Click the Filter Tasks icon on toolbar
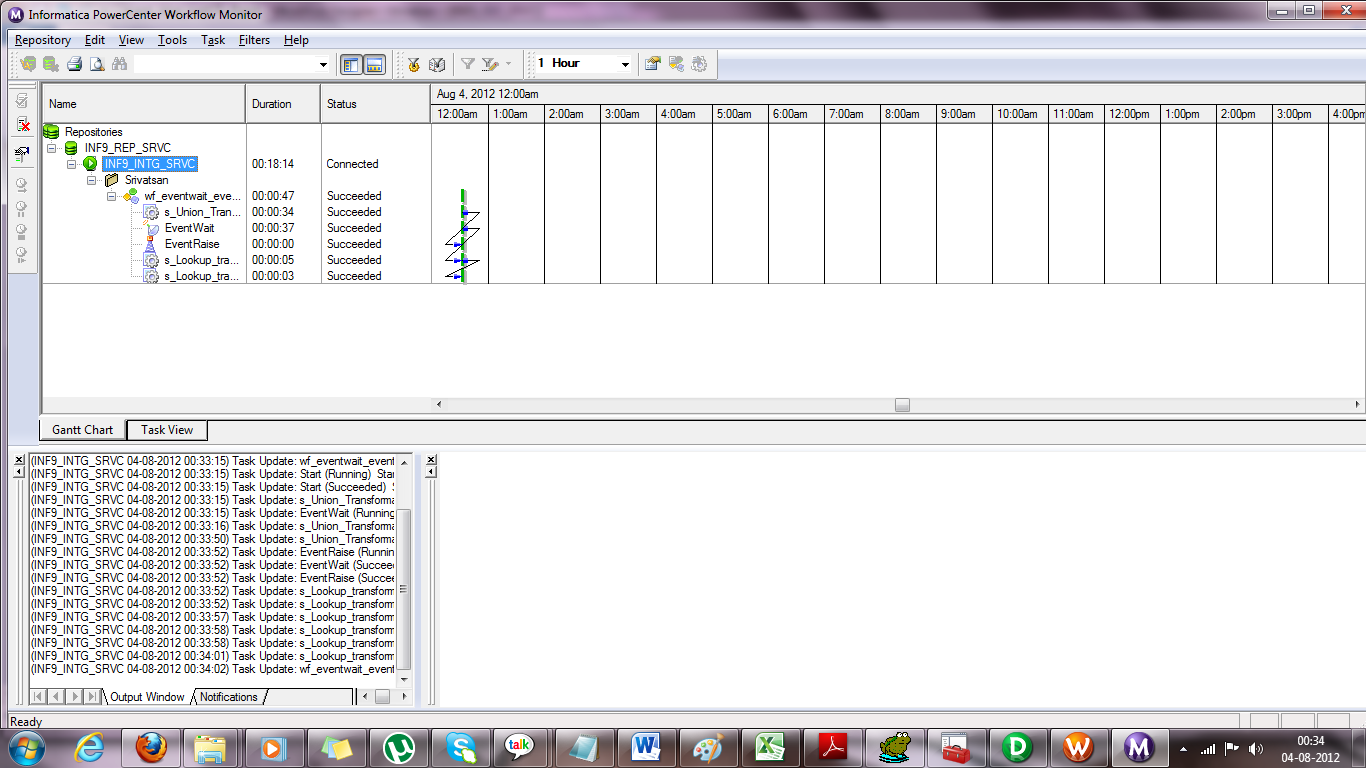1366x768 pixels. 467,64
